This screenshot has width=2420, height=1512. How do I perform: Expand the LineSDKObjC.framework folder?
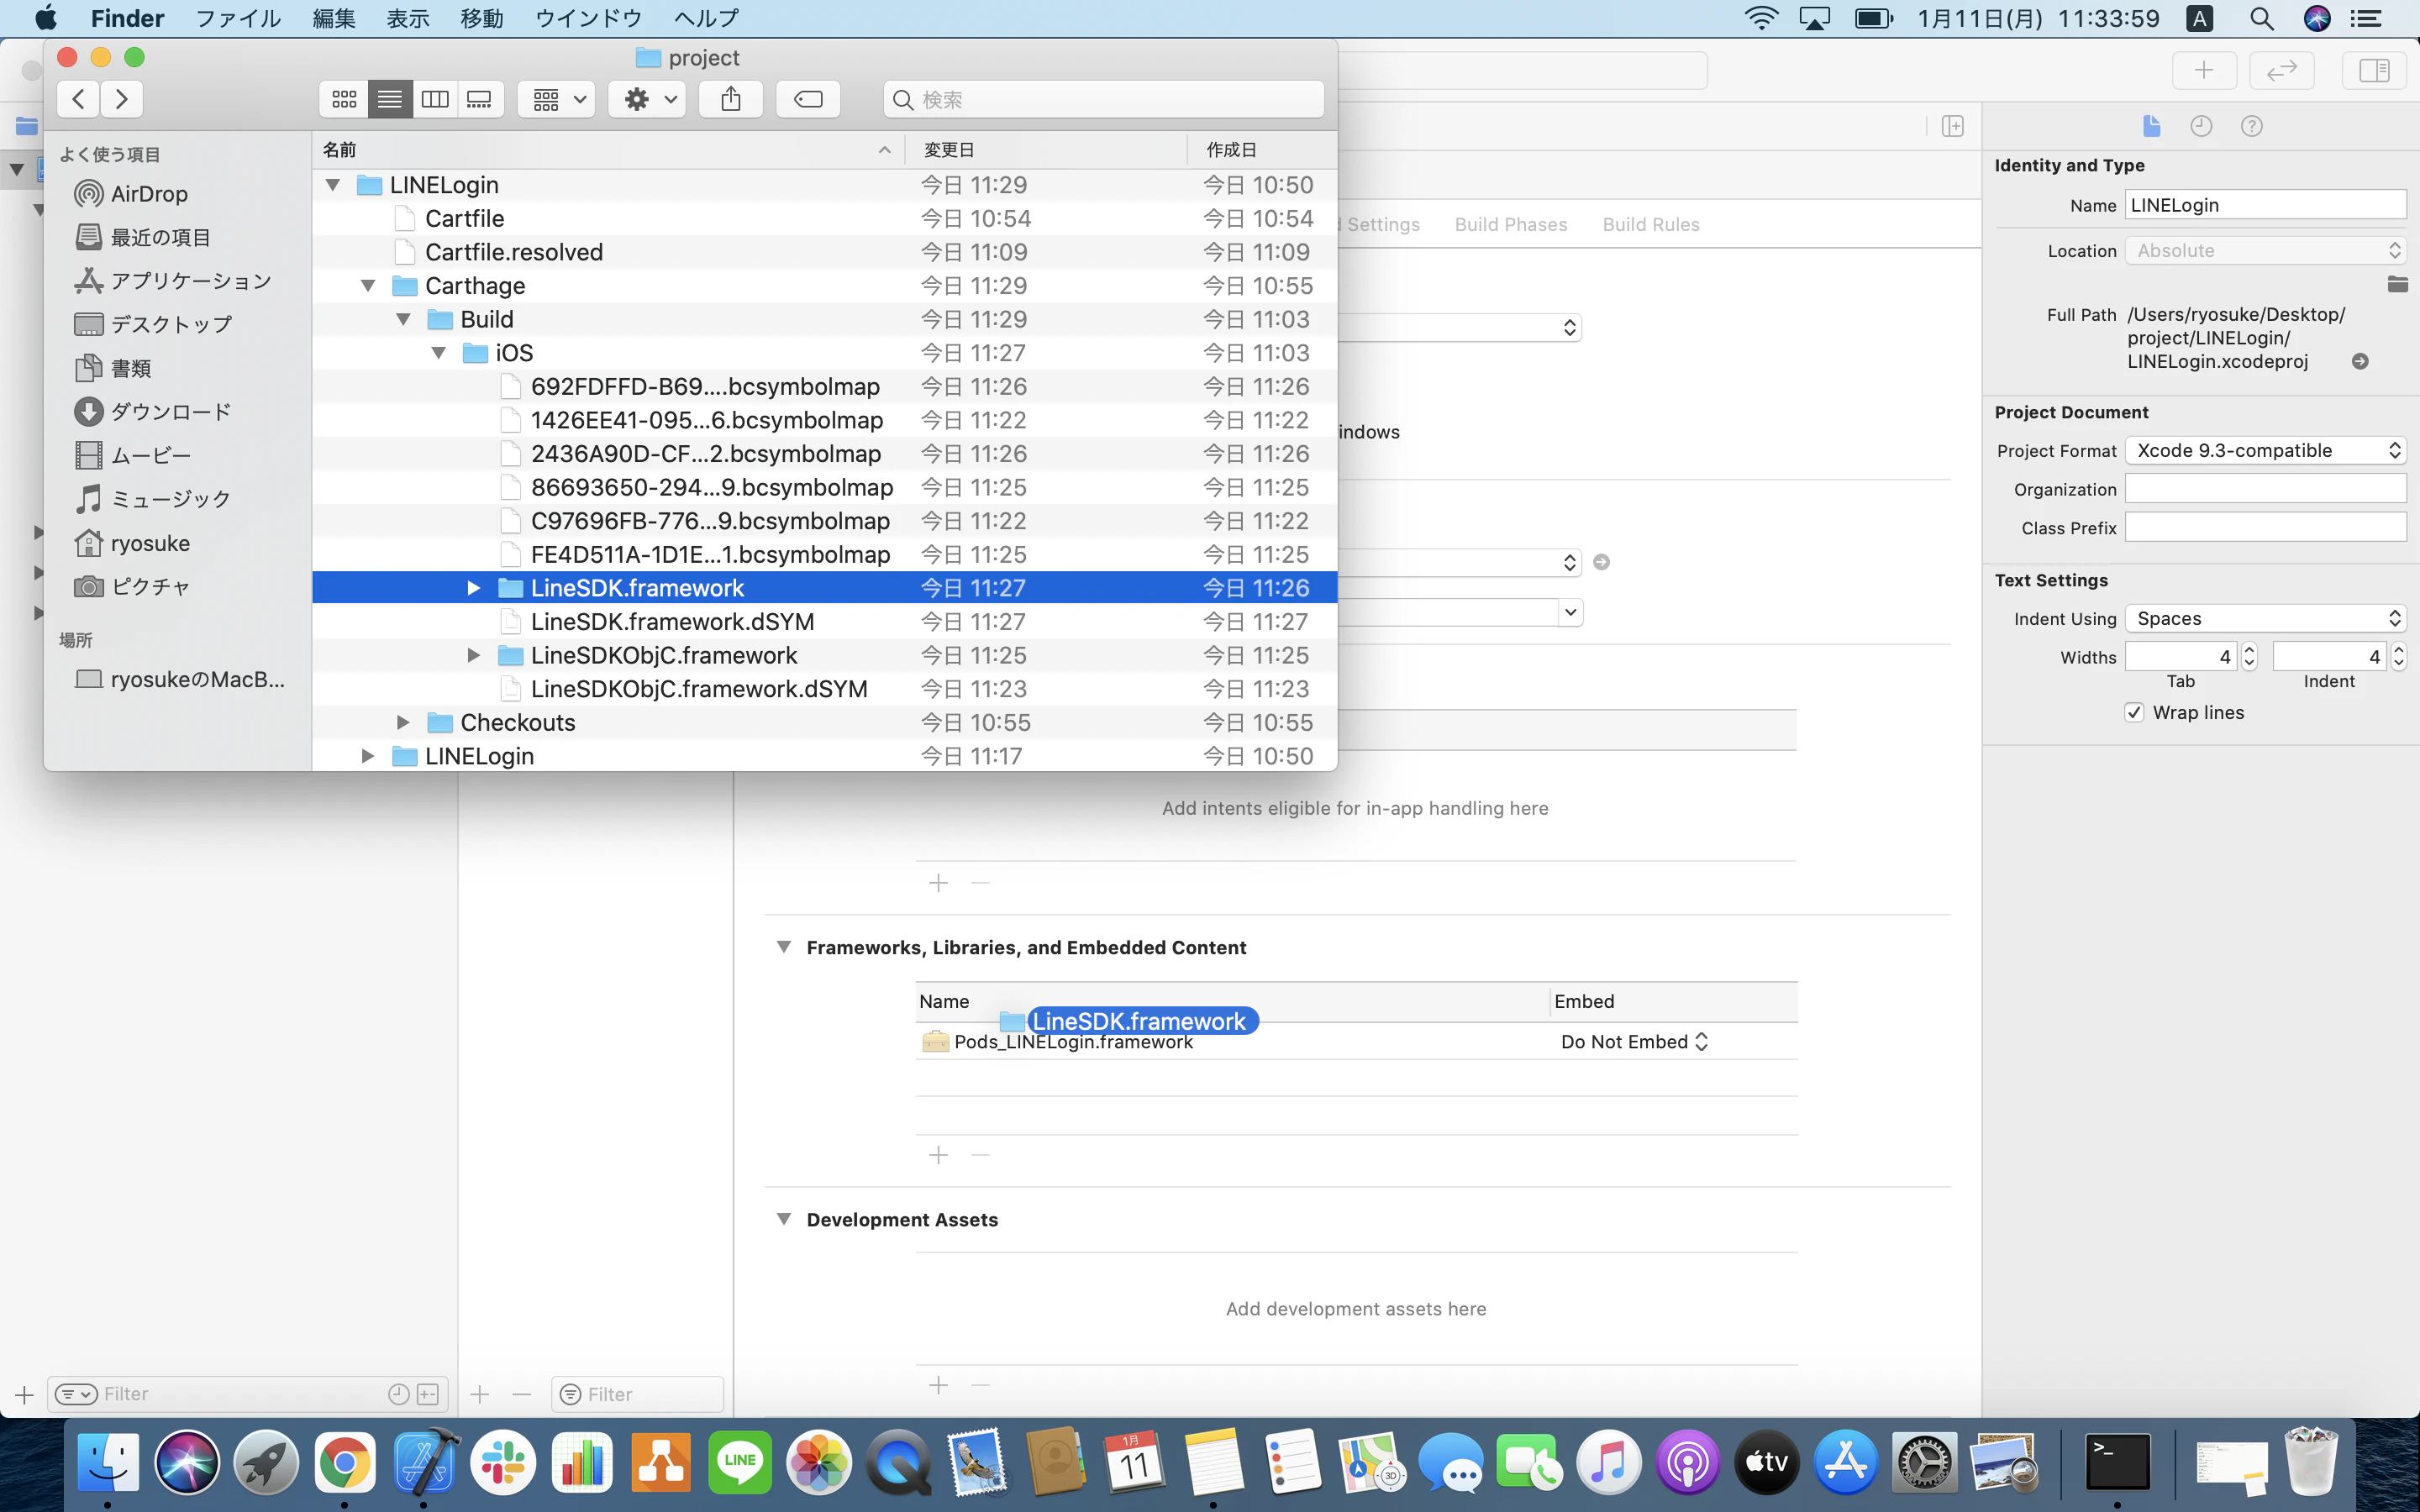(x=474, y=655)
